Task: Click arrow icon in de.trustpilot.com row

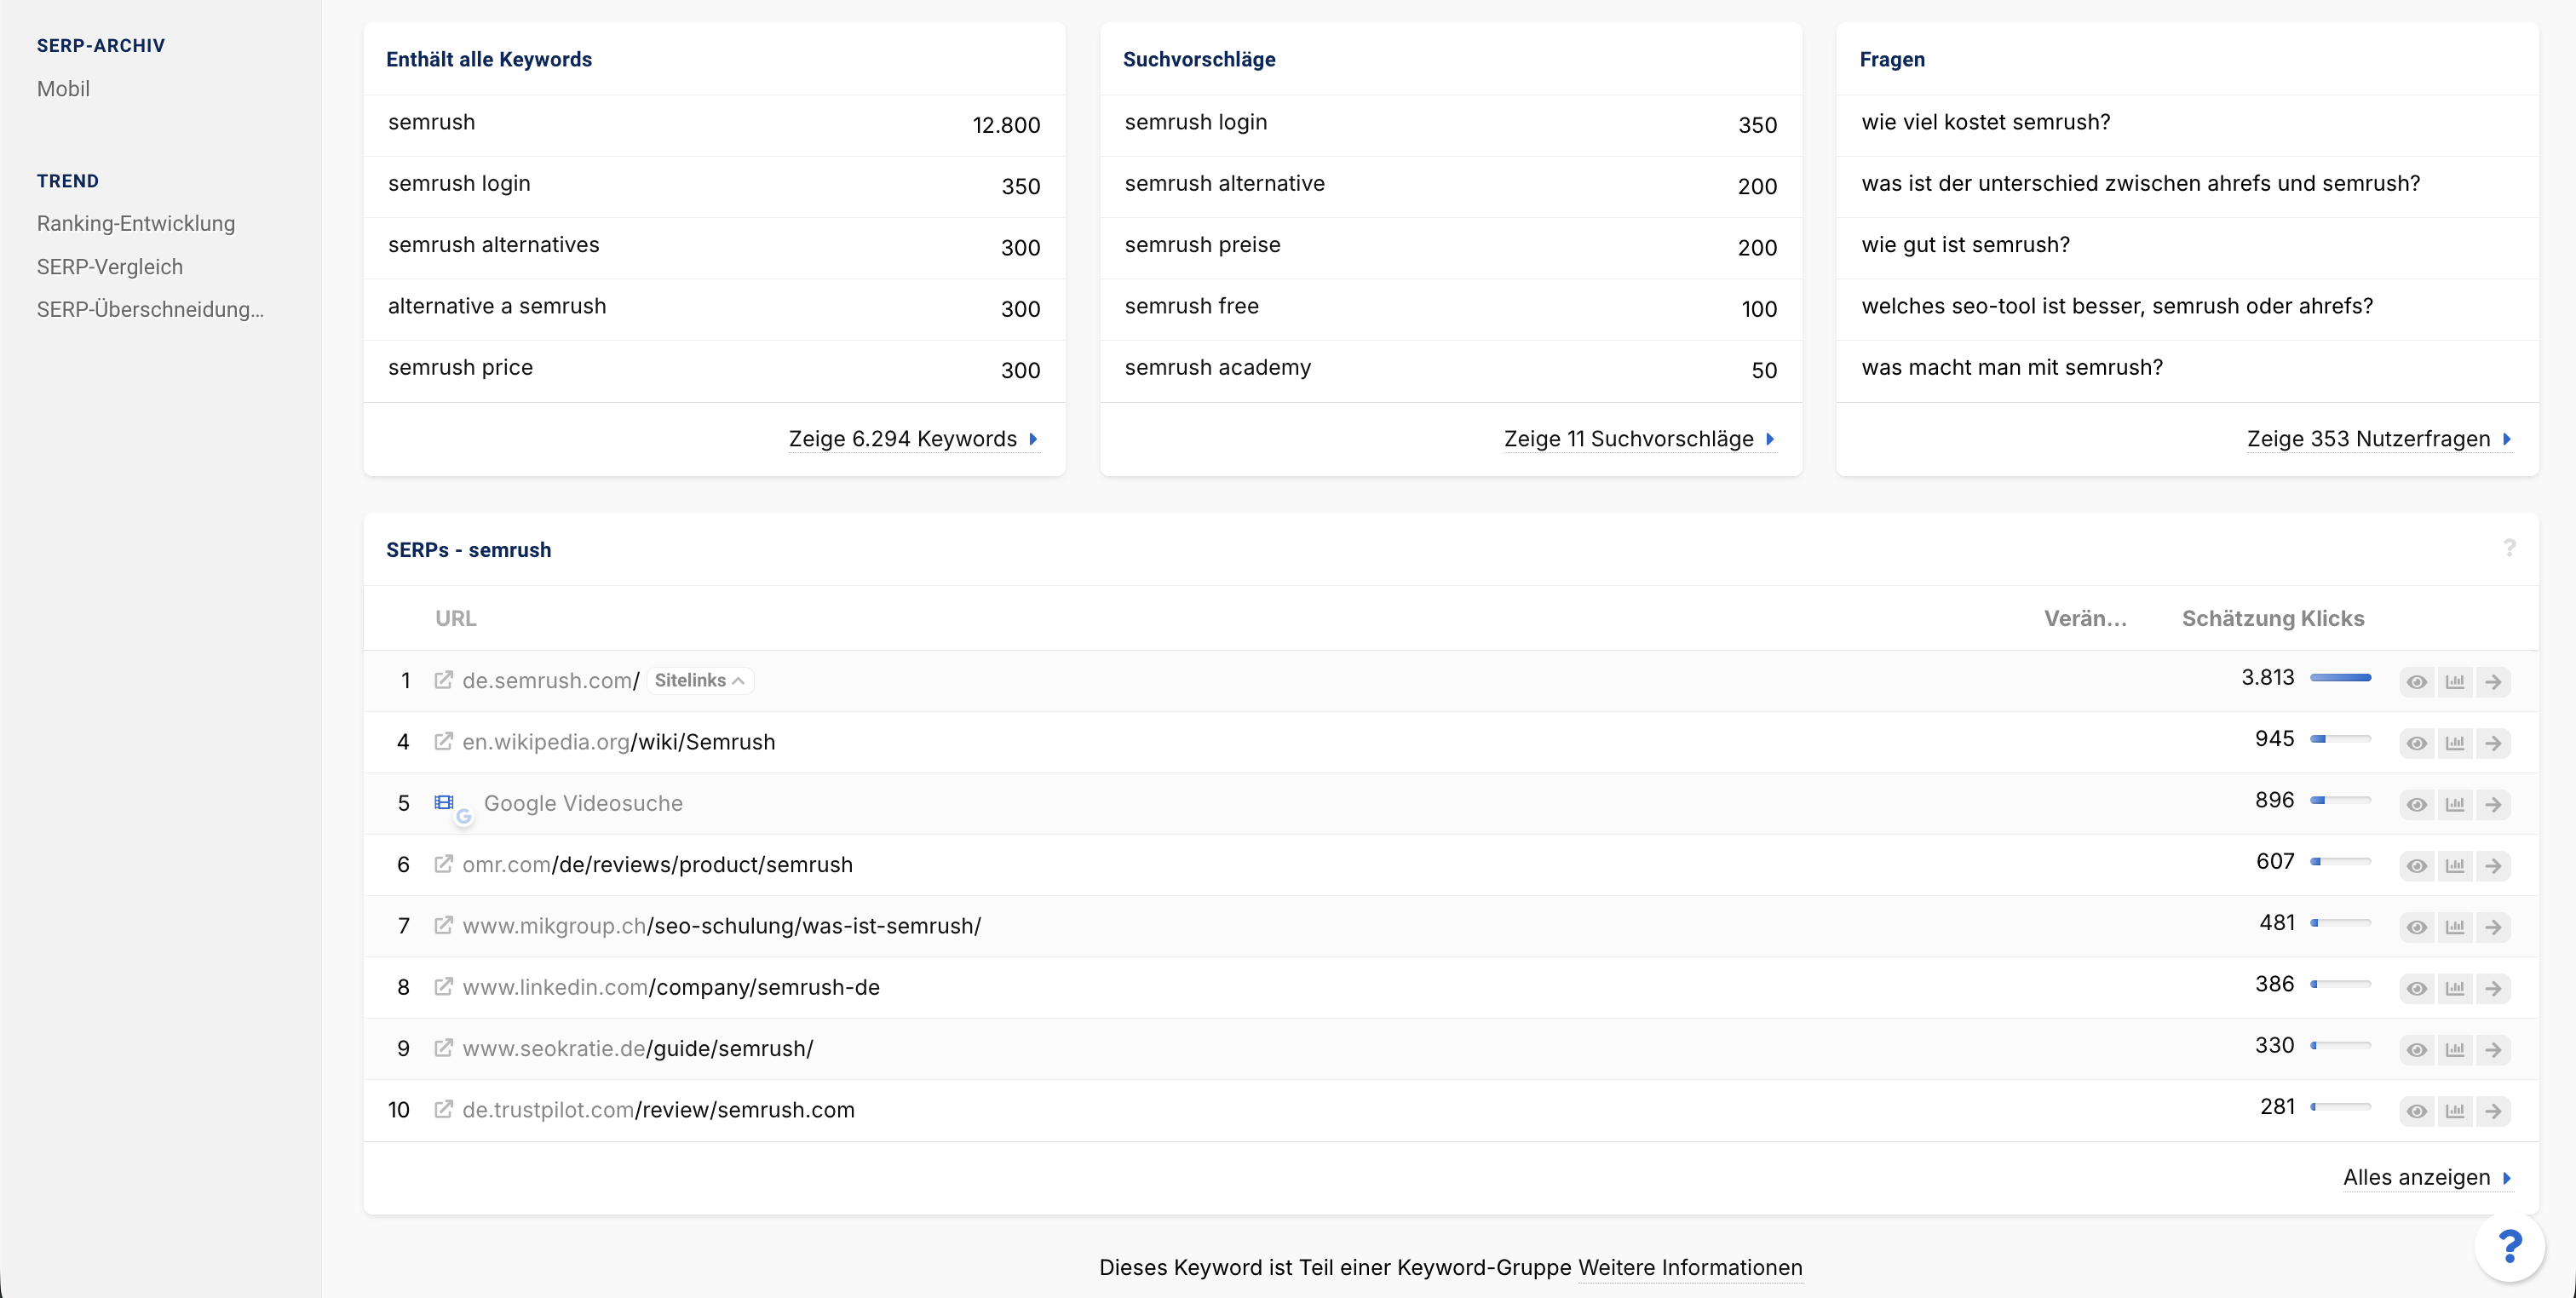Action: [2494, 1111]
